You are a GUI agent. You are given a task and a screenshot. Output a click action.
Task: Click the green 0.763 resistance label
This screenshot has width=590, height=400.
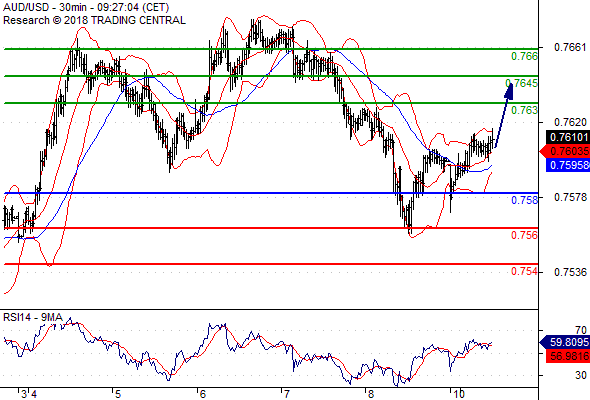click(x=524, y=110)
